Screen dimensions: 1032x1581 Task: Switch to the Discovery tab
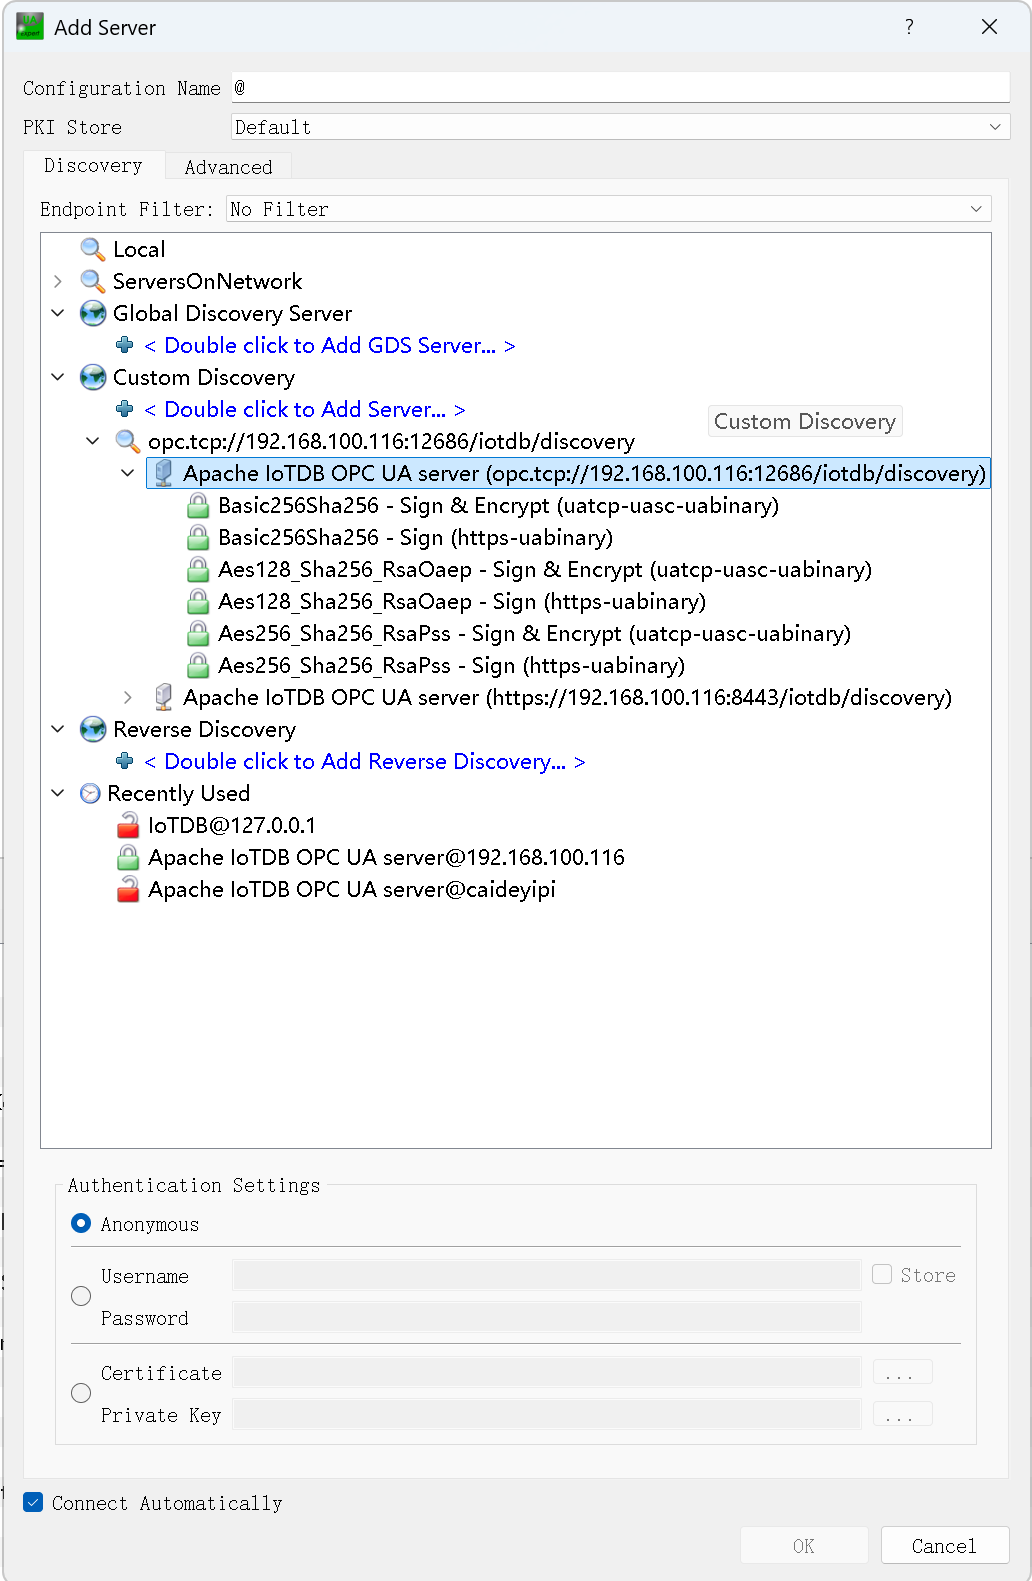(x=93, y=166)
